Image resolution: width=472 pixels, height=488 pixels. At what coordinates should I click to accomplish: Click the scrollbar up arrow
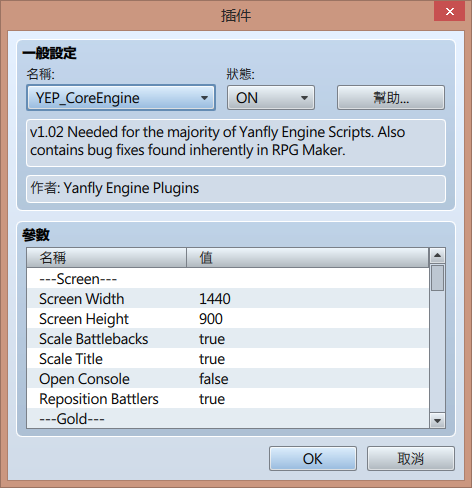click(437, 256)
